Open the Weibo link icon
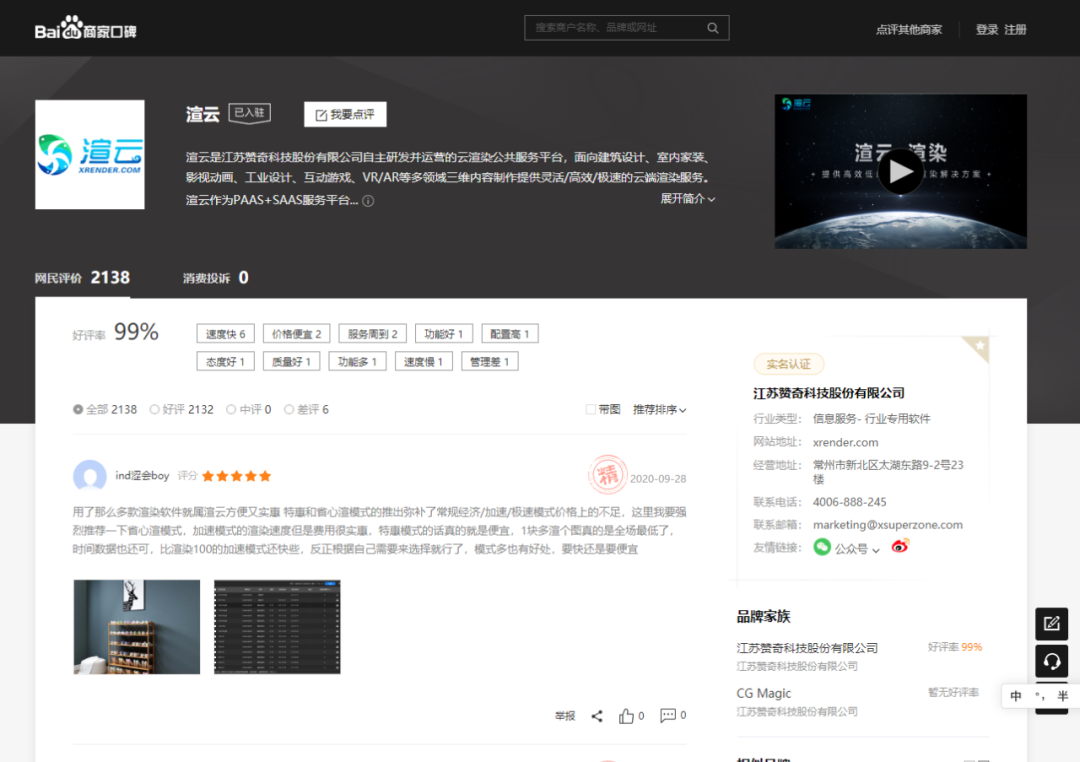The height and width of the screenshot is (762, 1080). [x=900, y=547]
